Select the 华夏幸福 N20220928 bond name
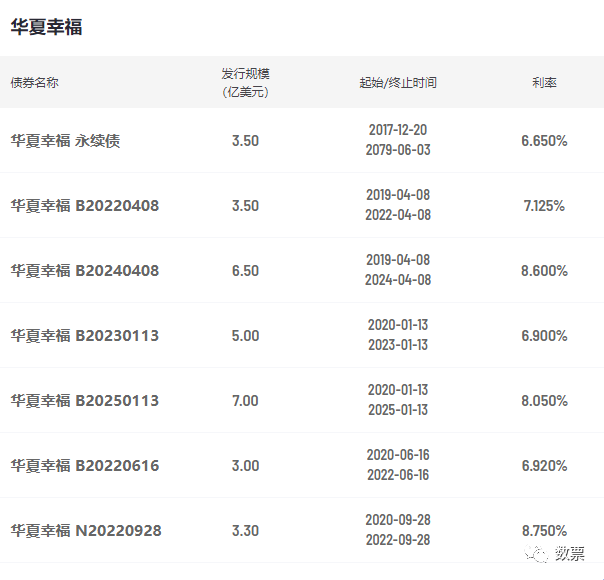 [x=86, y=531]
